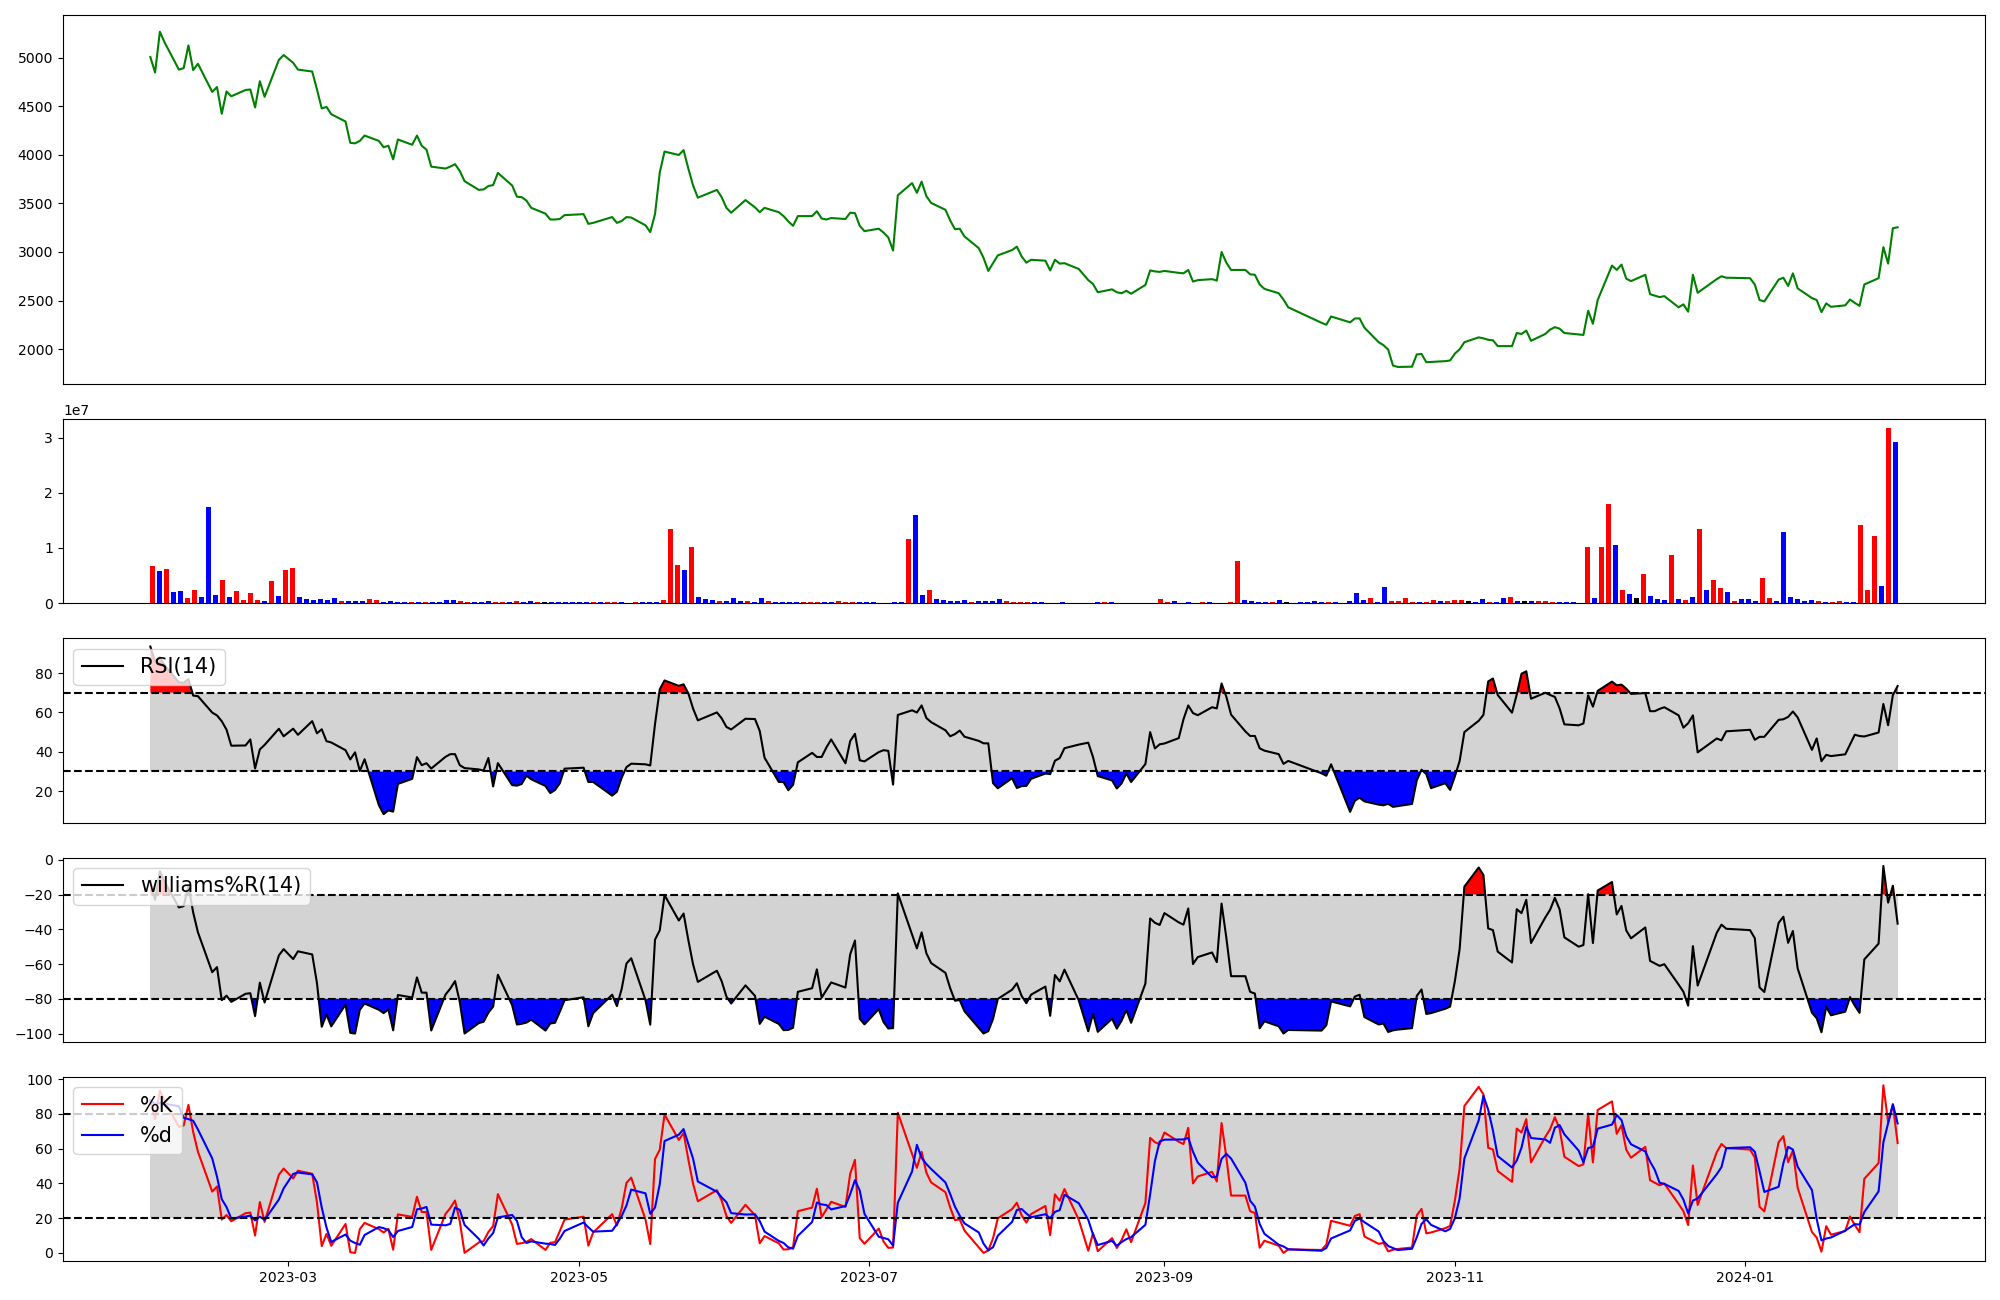
Task: Click the RSI(14) legend label
Action: point(177,666)
